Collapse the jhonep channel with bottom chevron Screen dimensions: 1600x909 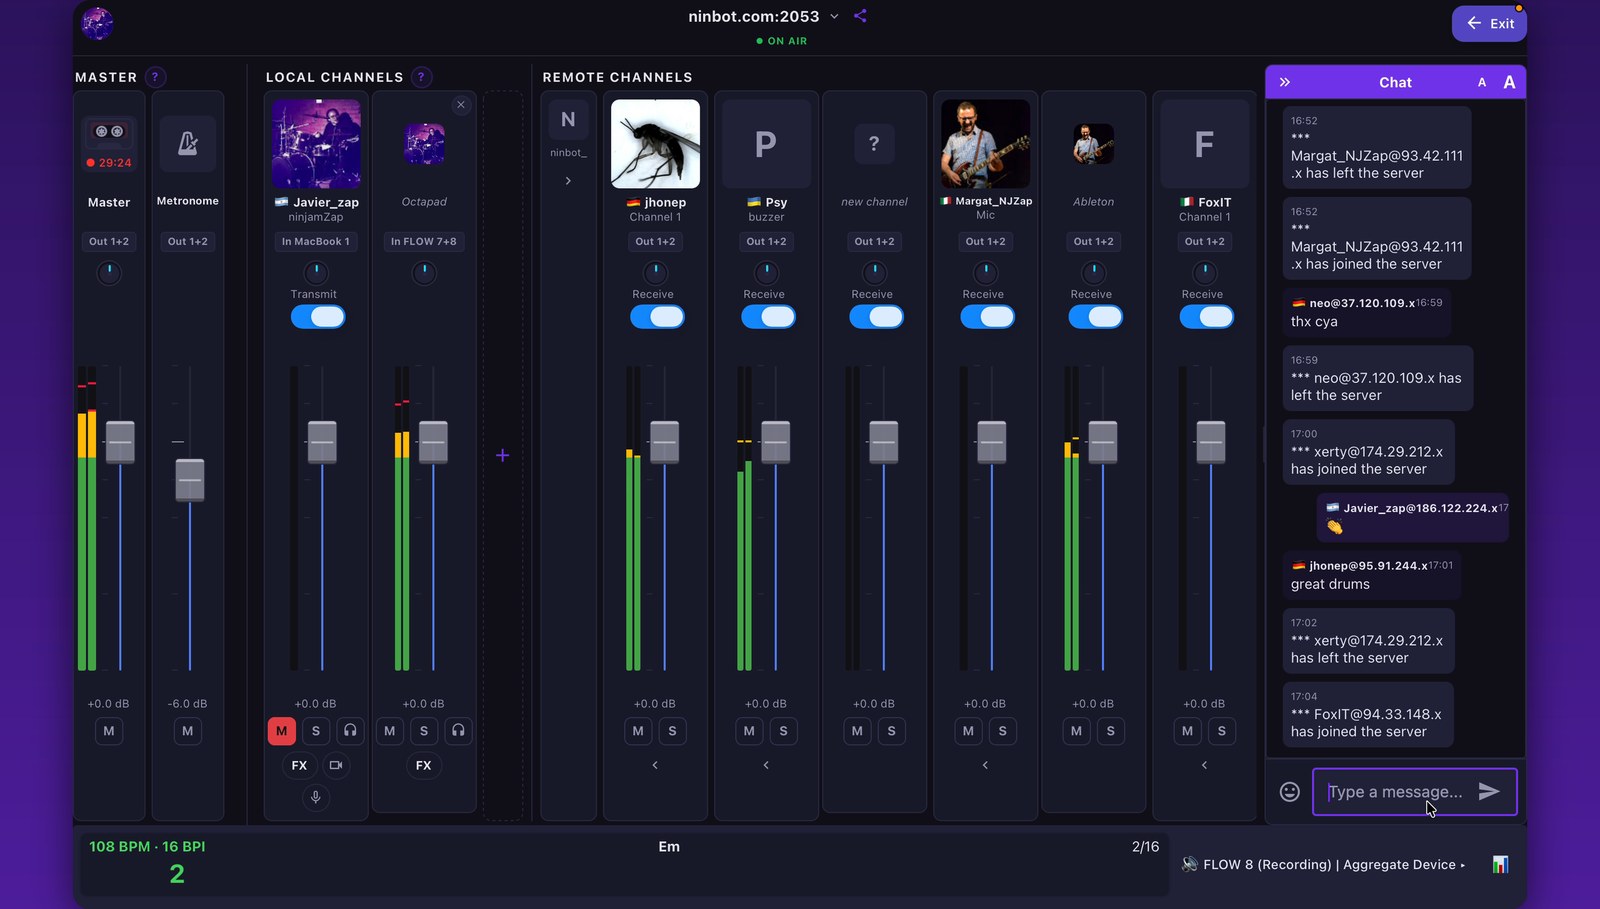coord(655,765)
